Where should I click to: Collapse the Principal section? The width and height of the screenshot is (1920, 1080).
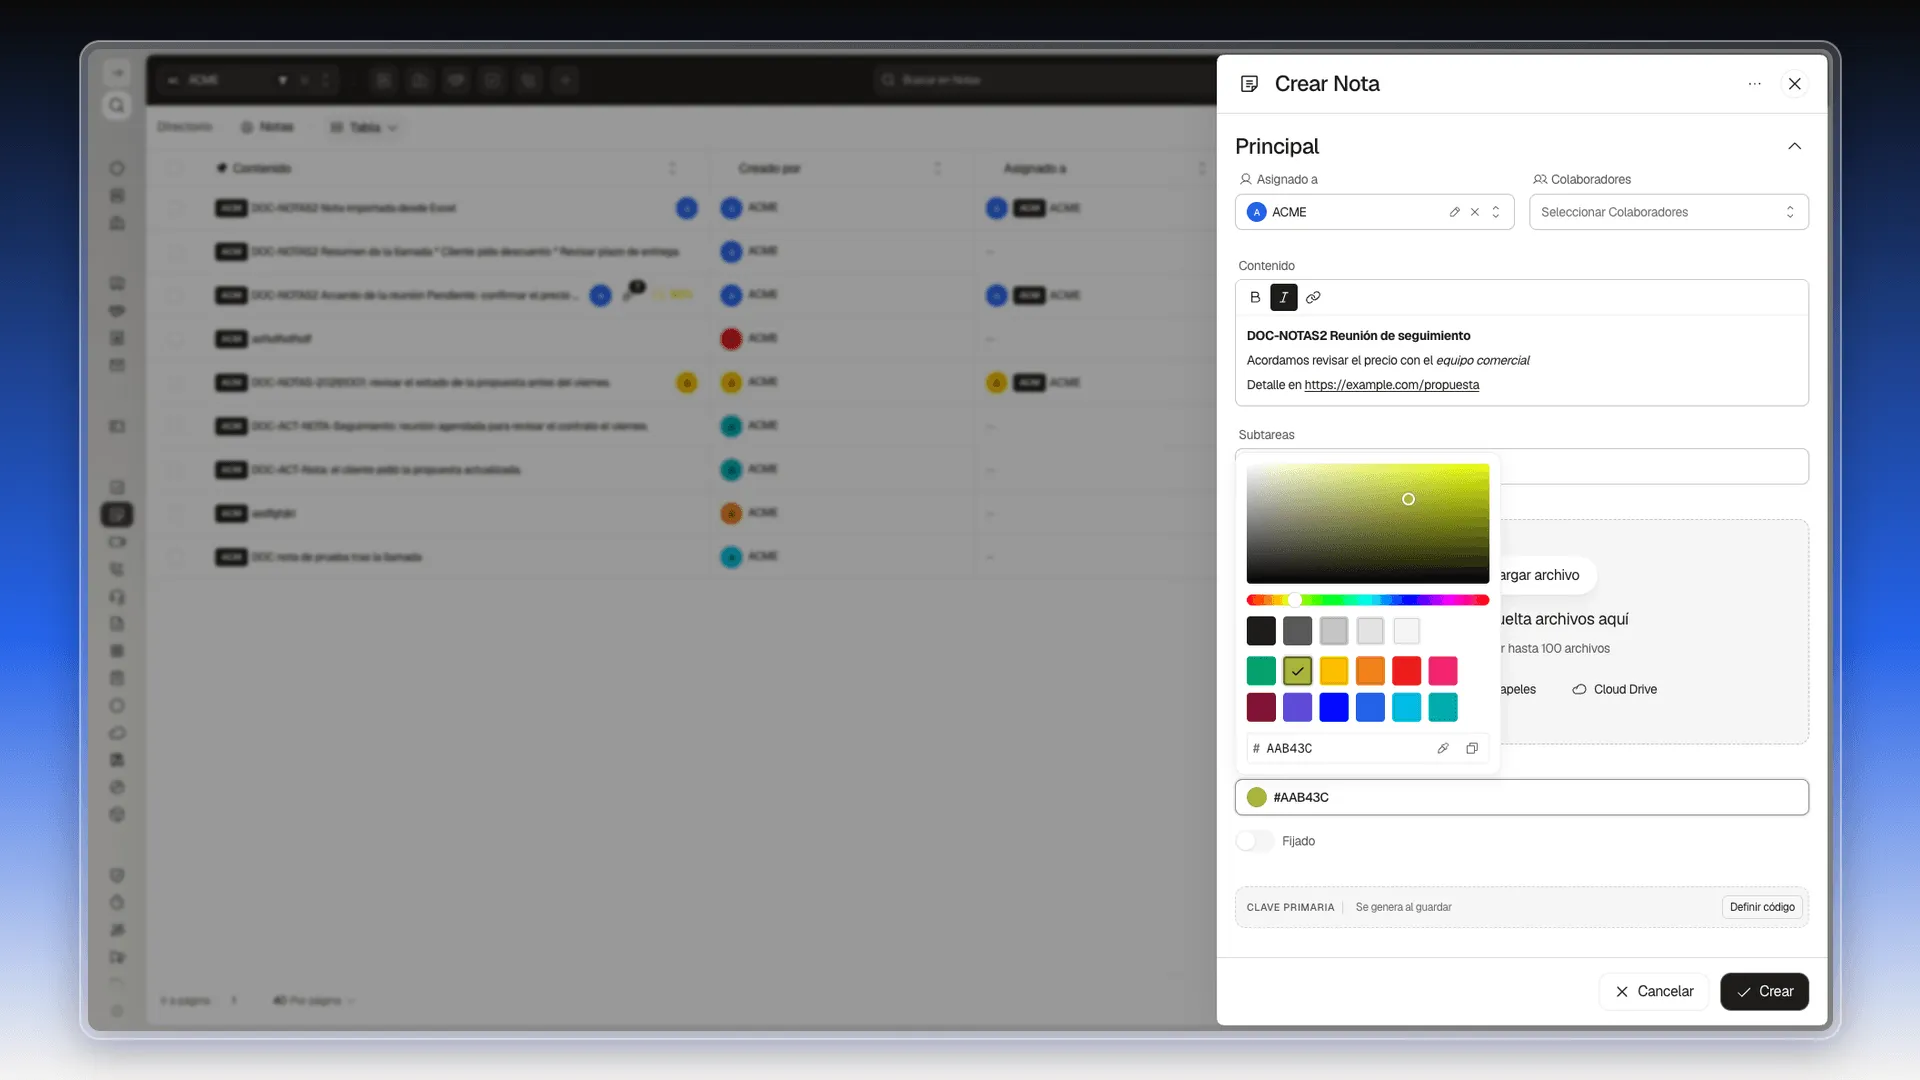(x=1795, y=146)
